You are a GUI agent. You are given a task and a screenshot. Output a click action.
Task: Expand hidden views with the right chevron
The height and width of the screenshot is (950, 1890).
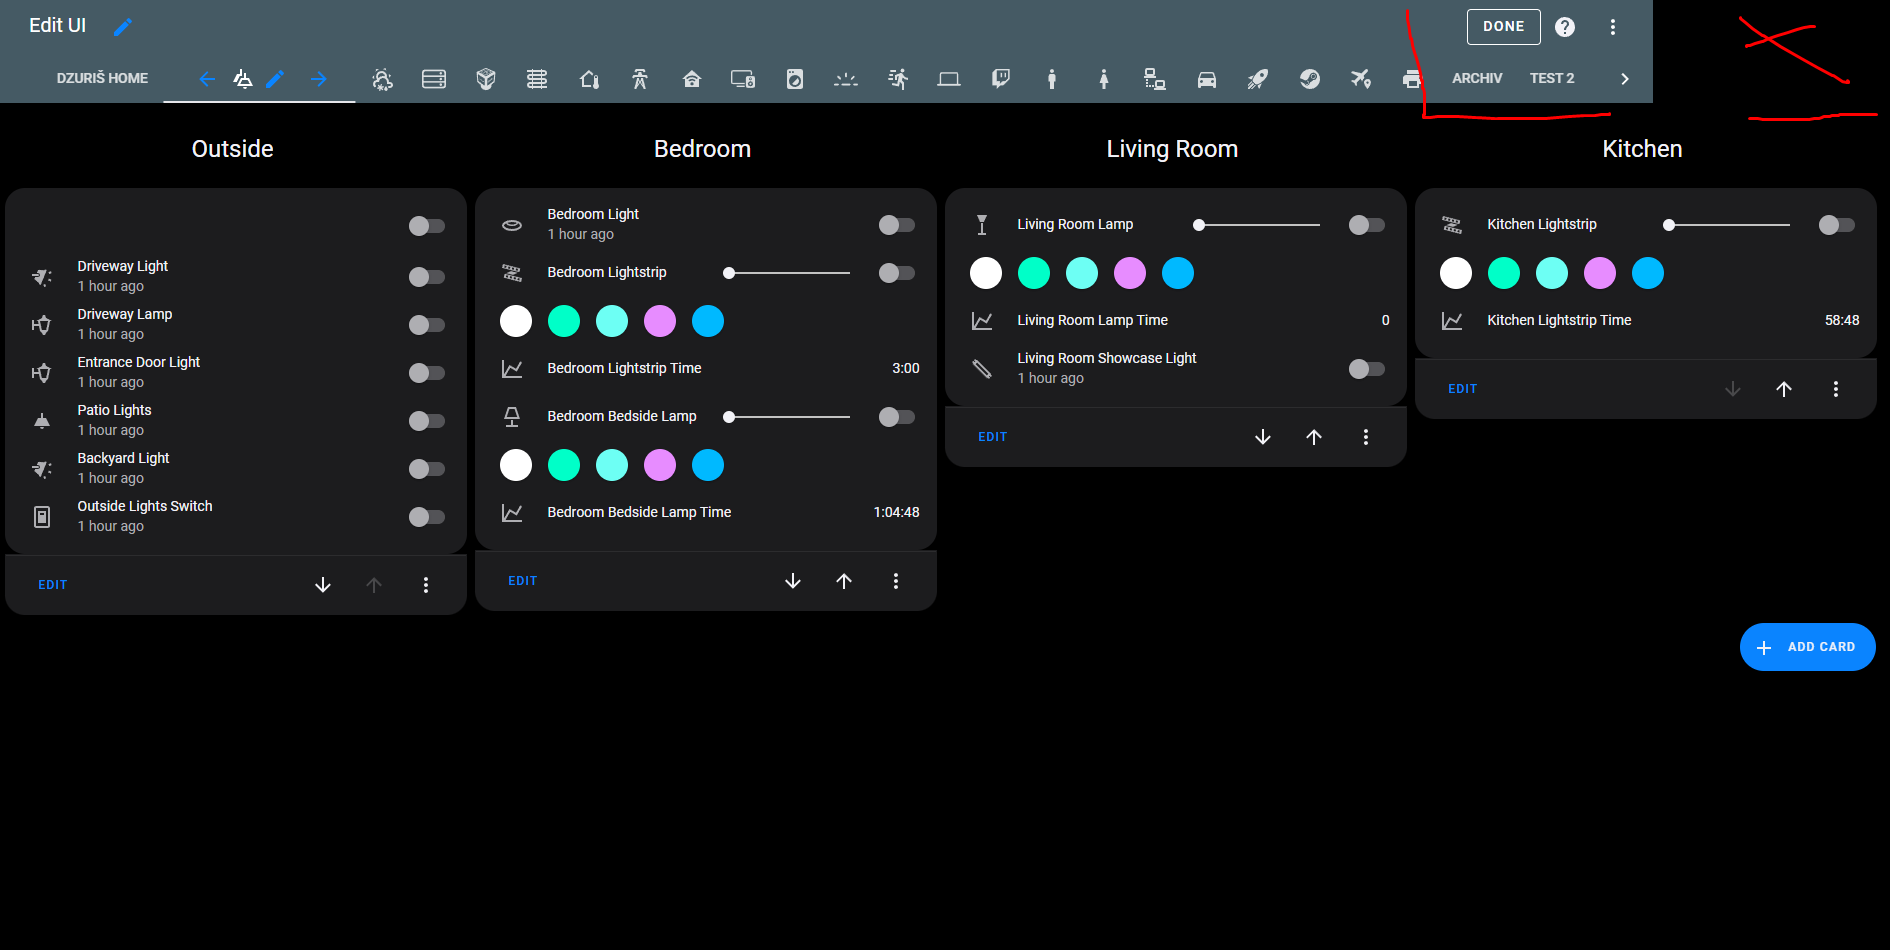1625,78
